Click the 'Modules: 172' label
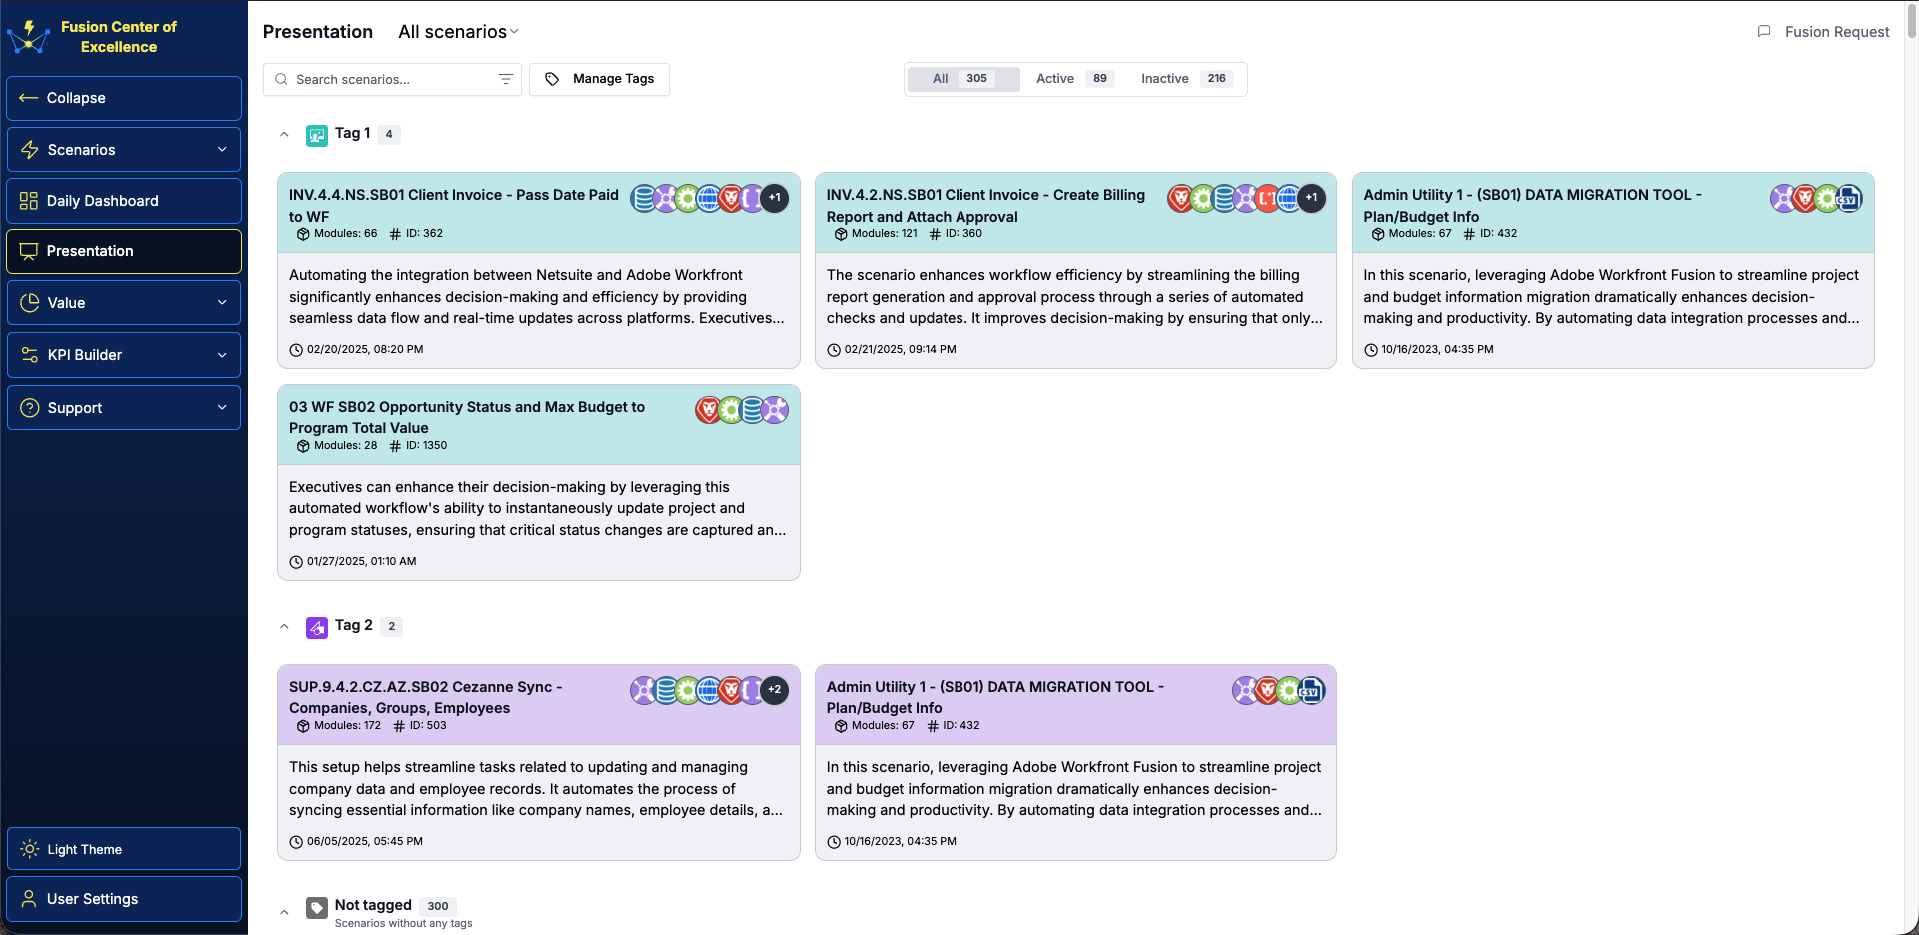This screenshot has width=1919, height=935. (347, 726)
